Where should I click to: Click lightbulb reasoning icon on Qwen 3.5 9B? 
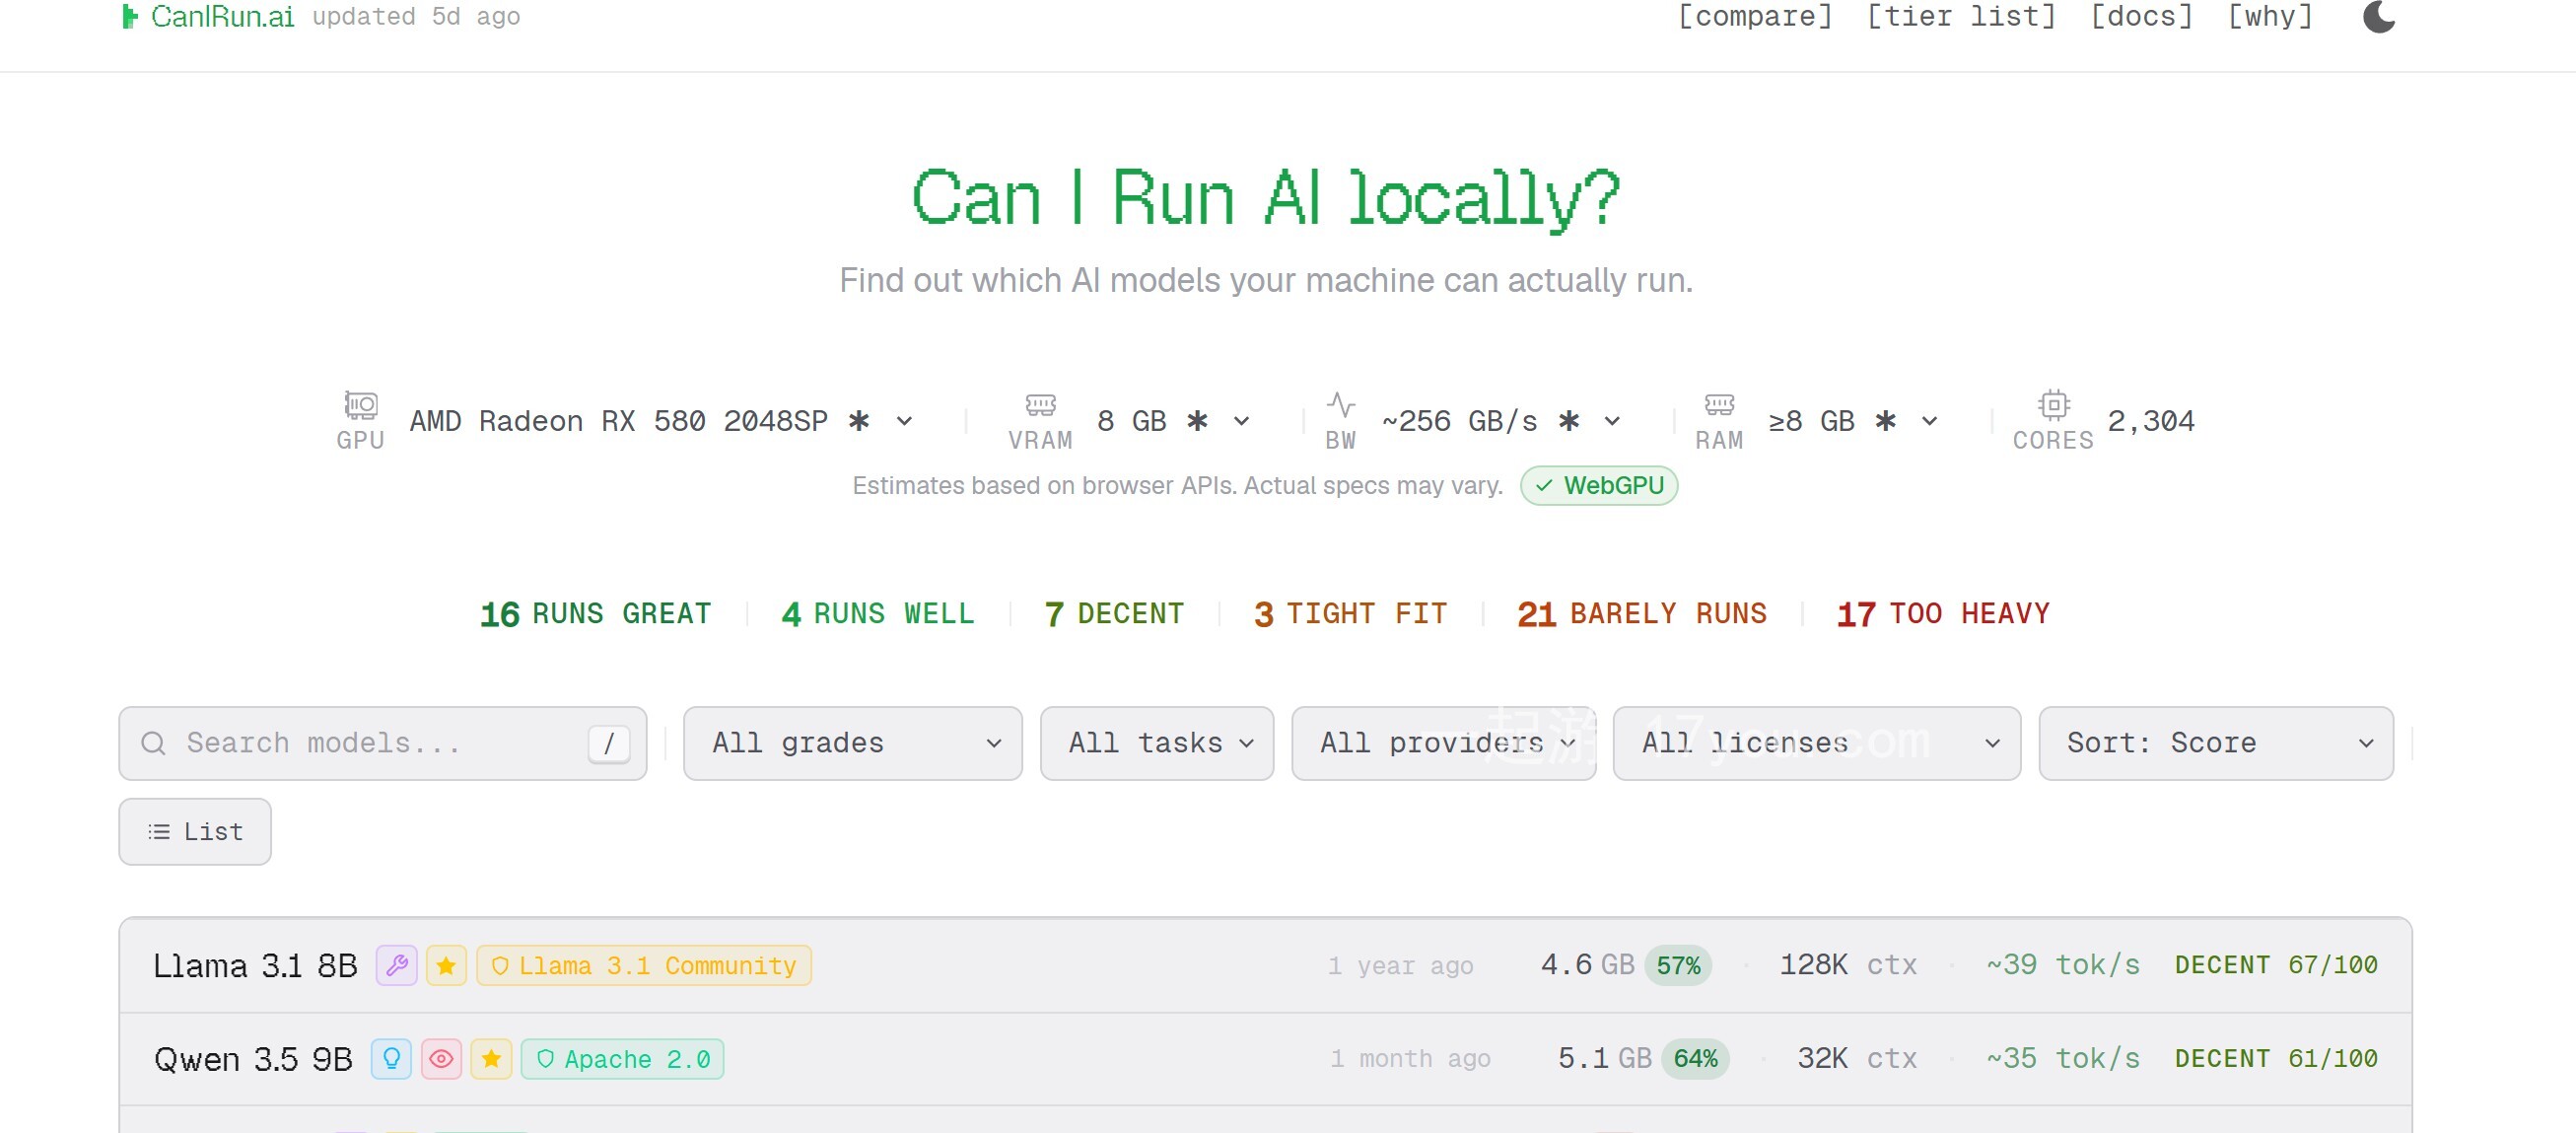pyautogui.click(x=391, y=1058)
